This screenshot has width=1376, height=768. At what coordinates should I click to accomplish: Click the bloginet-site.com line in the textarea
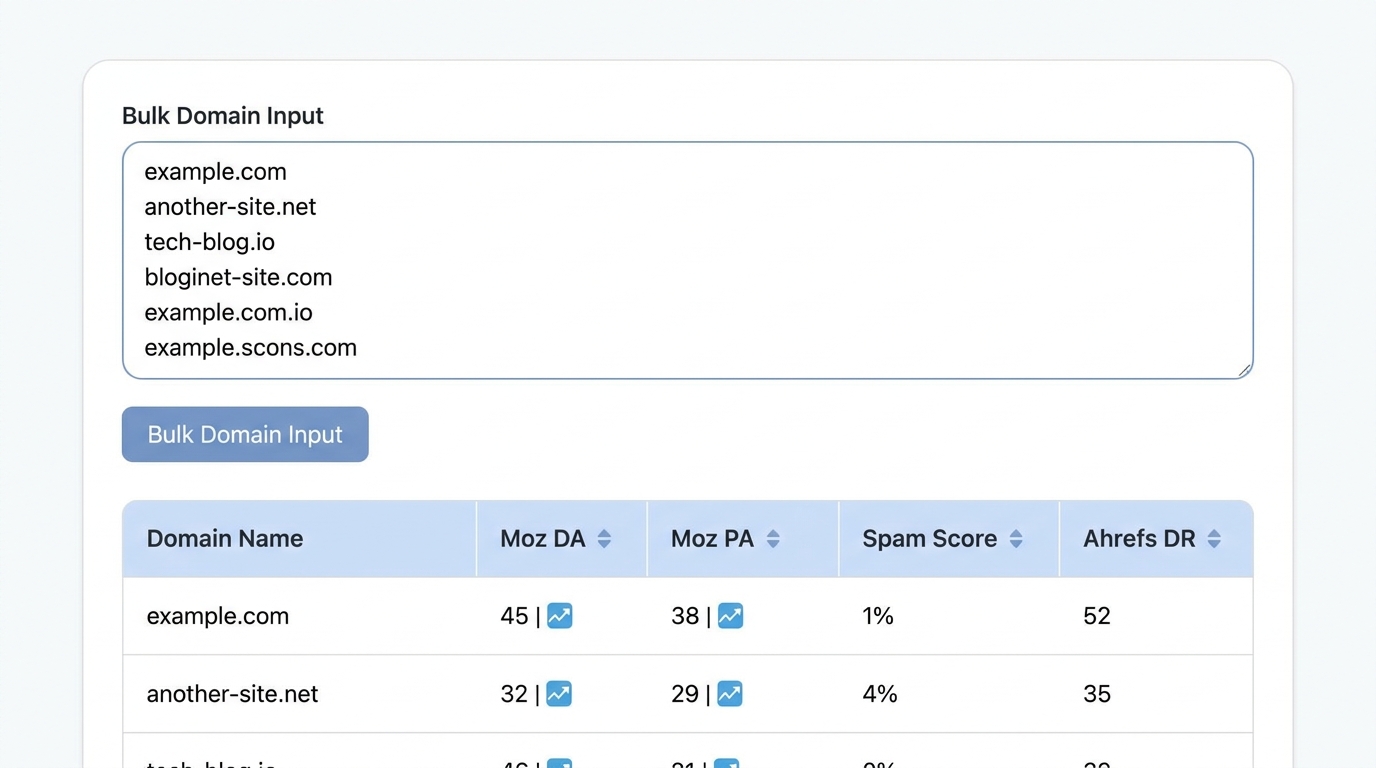click(x=238, y=277)
